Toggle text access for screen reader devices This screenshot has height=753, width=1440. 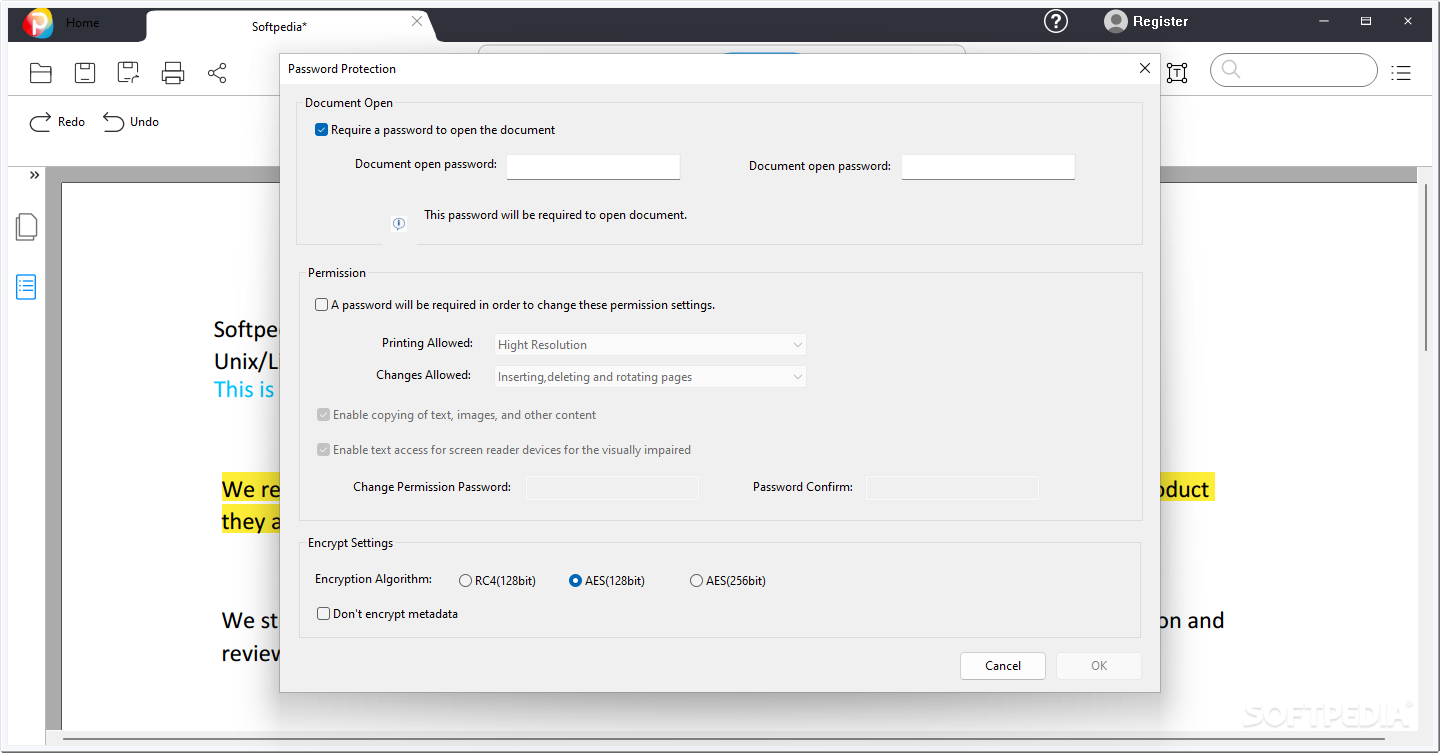click(x=323, y=450)
